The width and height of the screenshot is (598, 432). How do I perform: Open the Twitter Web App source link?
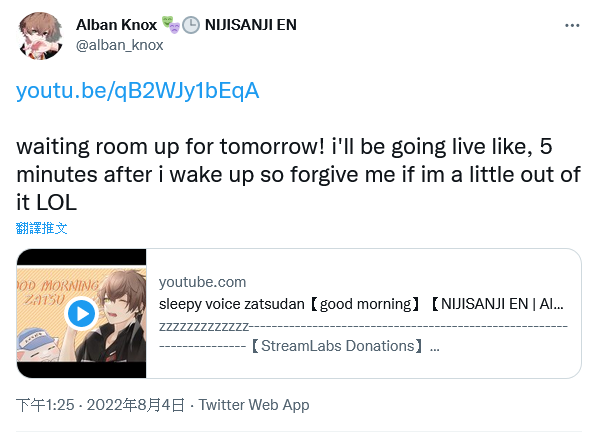[254, 405]
